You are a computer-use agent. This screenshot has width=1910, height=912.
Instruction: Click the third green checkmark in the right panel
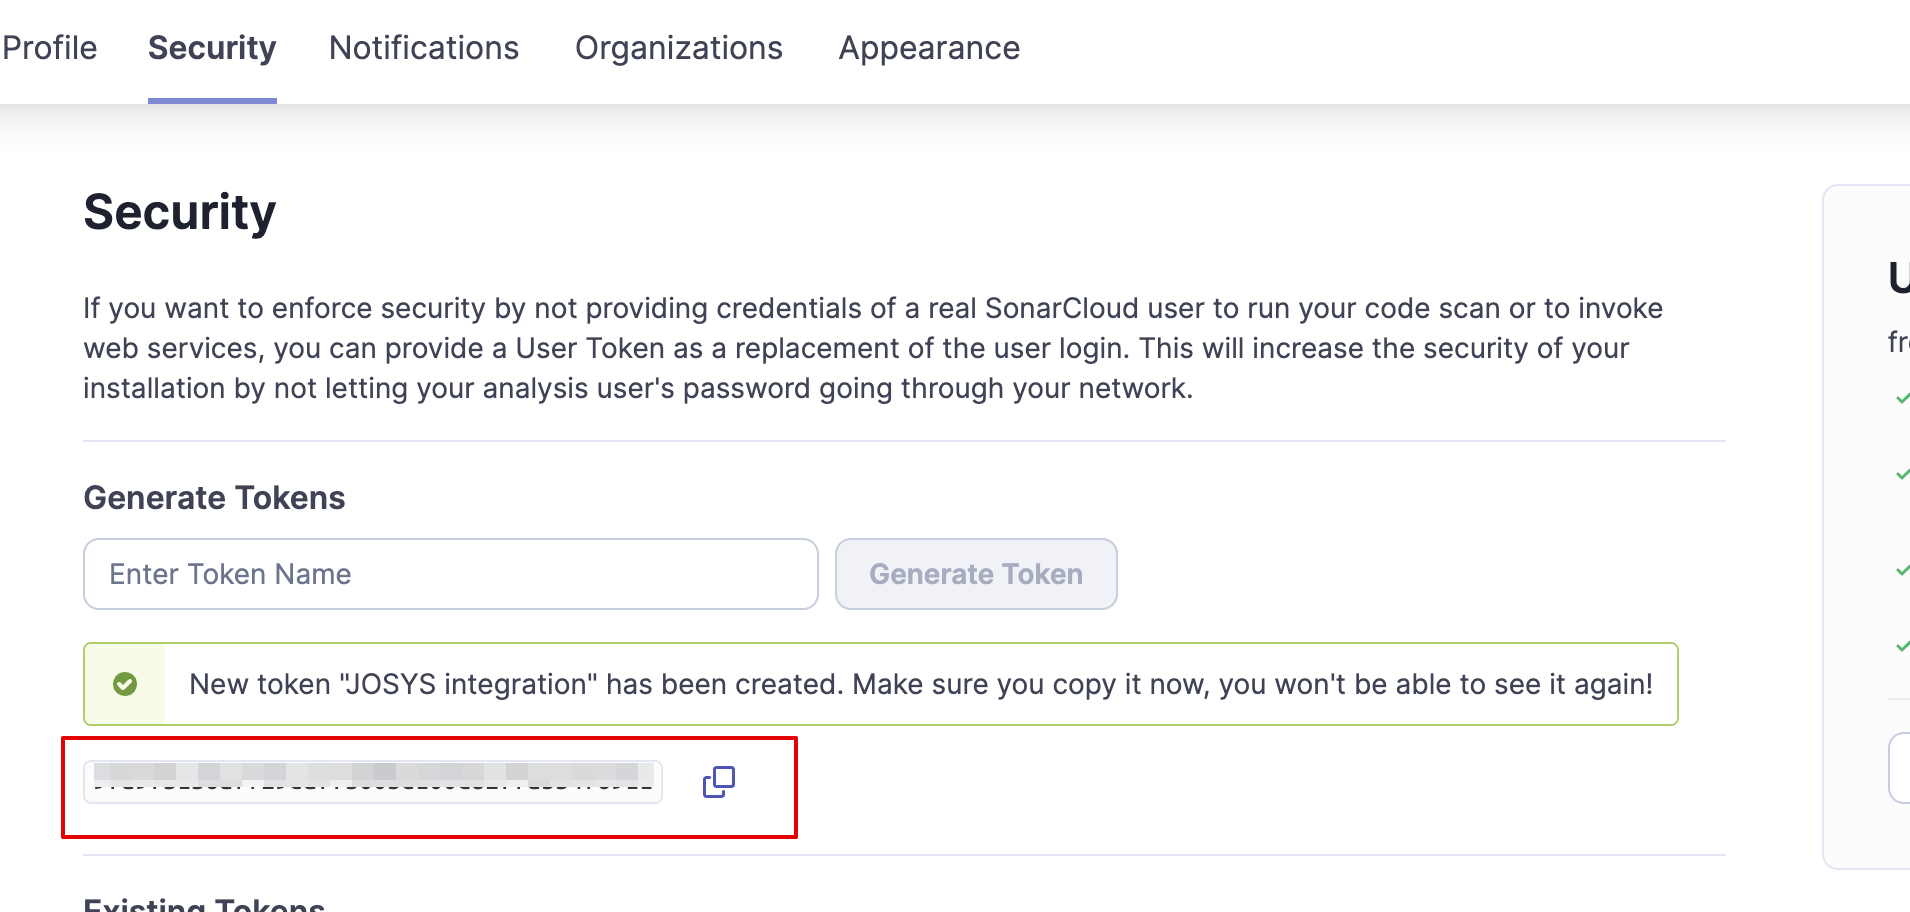[1902, 570]
